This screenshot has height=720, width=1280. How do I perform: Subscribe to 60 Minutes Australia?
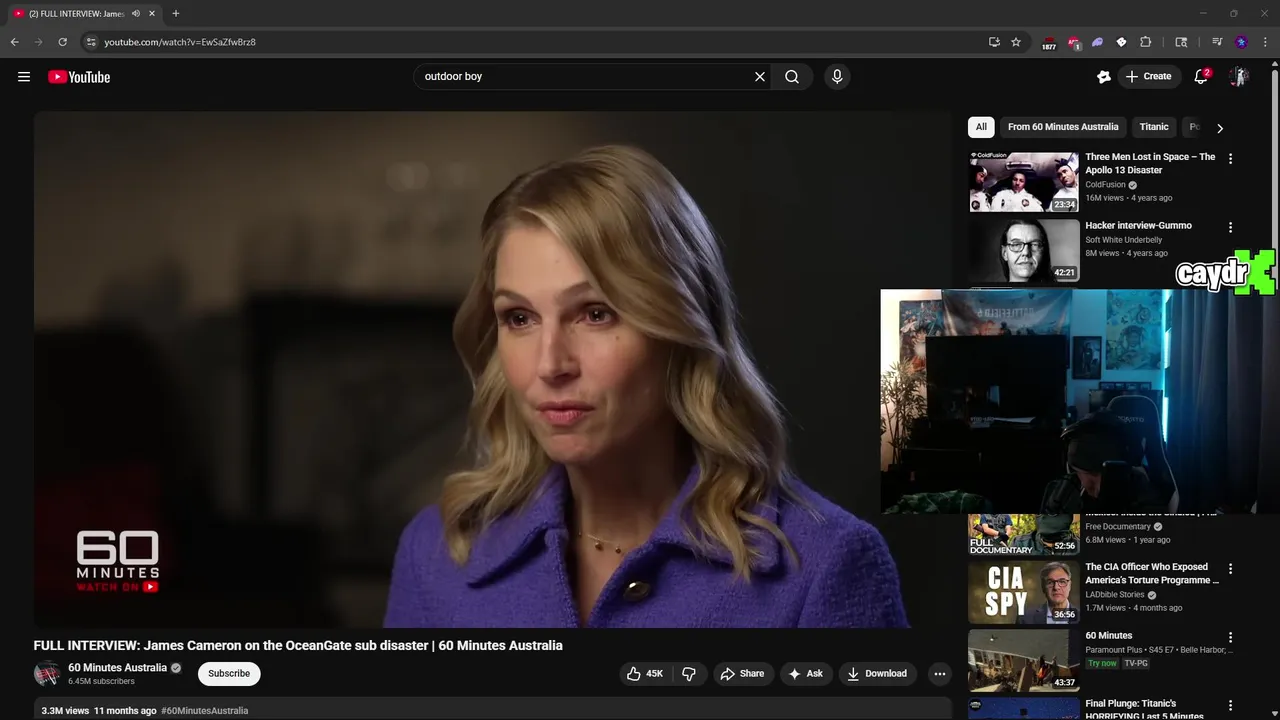click(x=229, y=674)
